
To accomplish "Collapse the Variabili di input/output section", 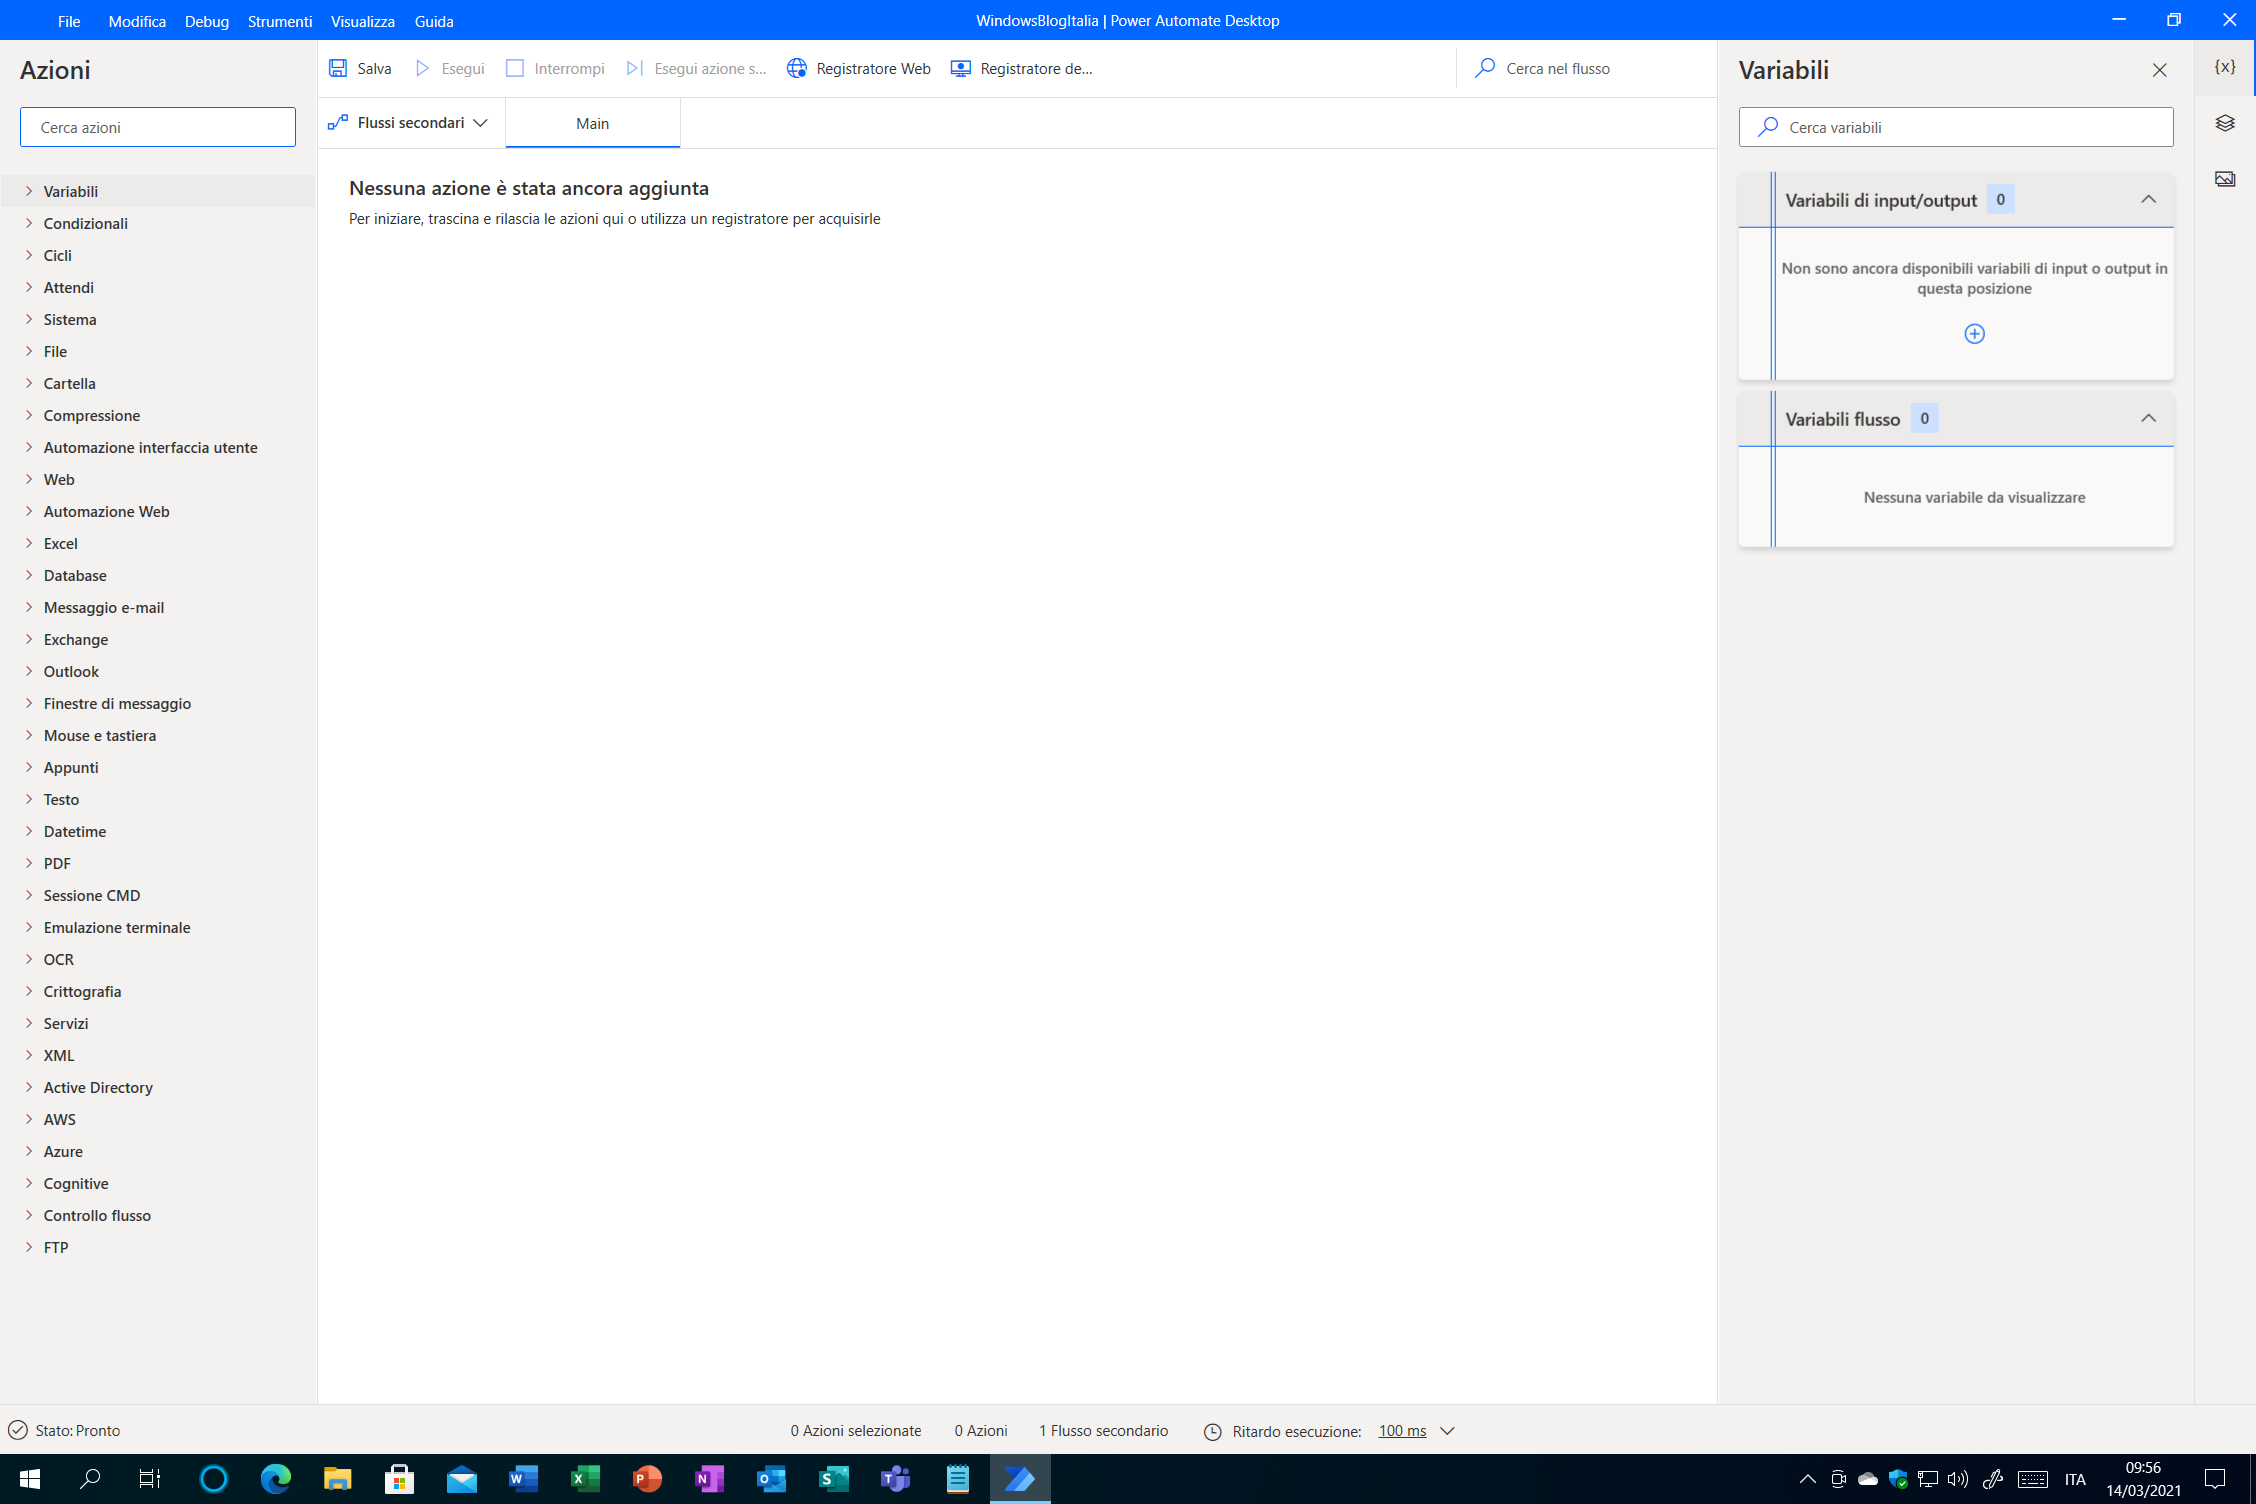I will pos(2149,198).
